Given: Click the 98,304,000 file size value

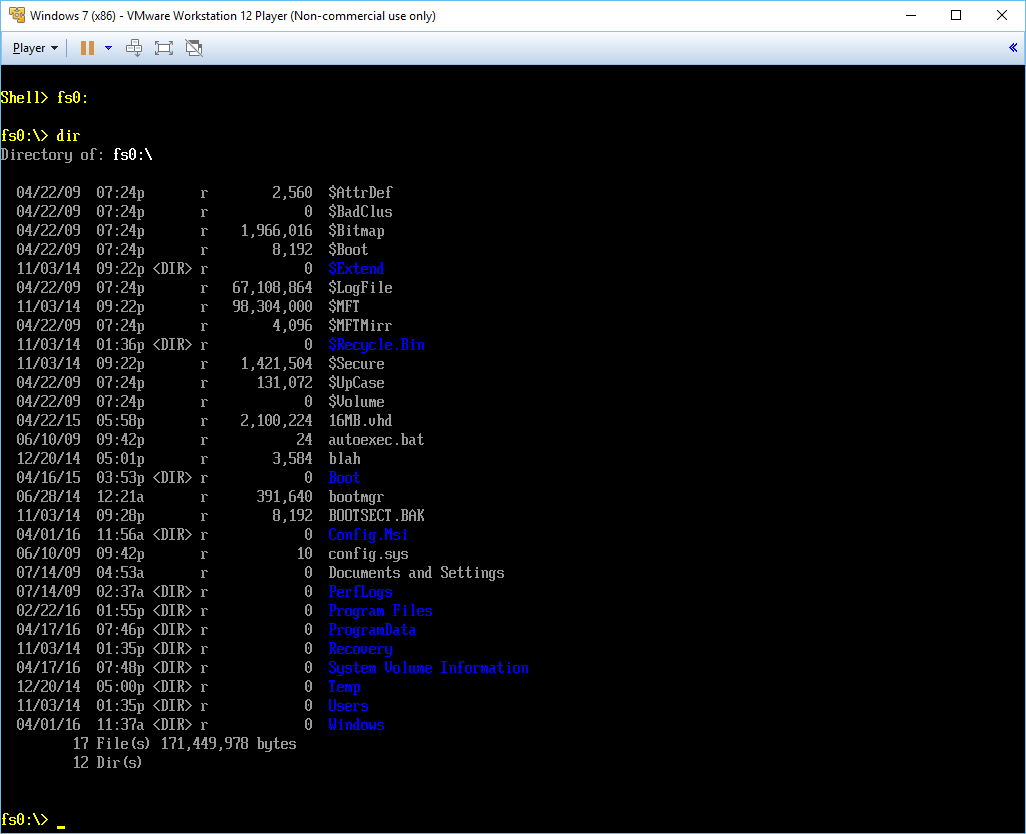Looking at the screenshot, I should (272, 306).
